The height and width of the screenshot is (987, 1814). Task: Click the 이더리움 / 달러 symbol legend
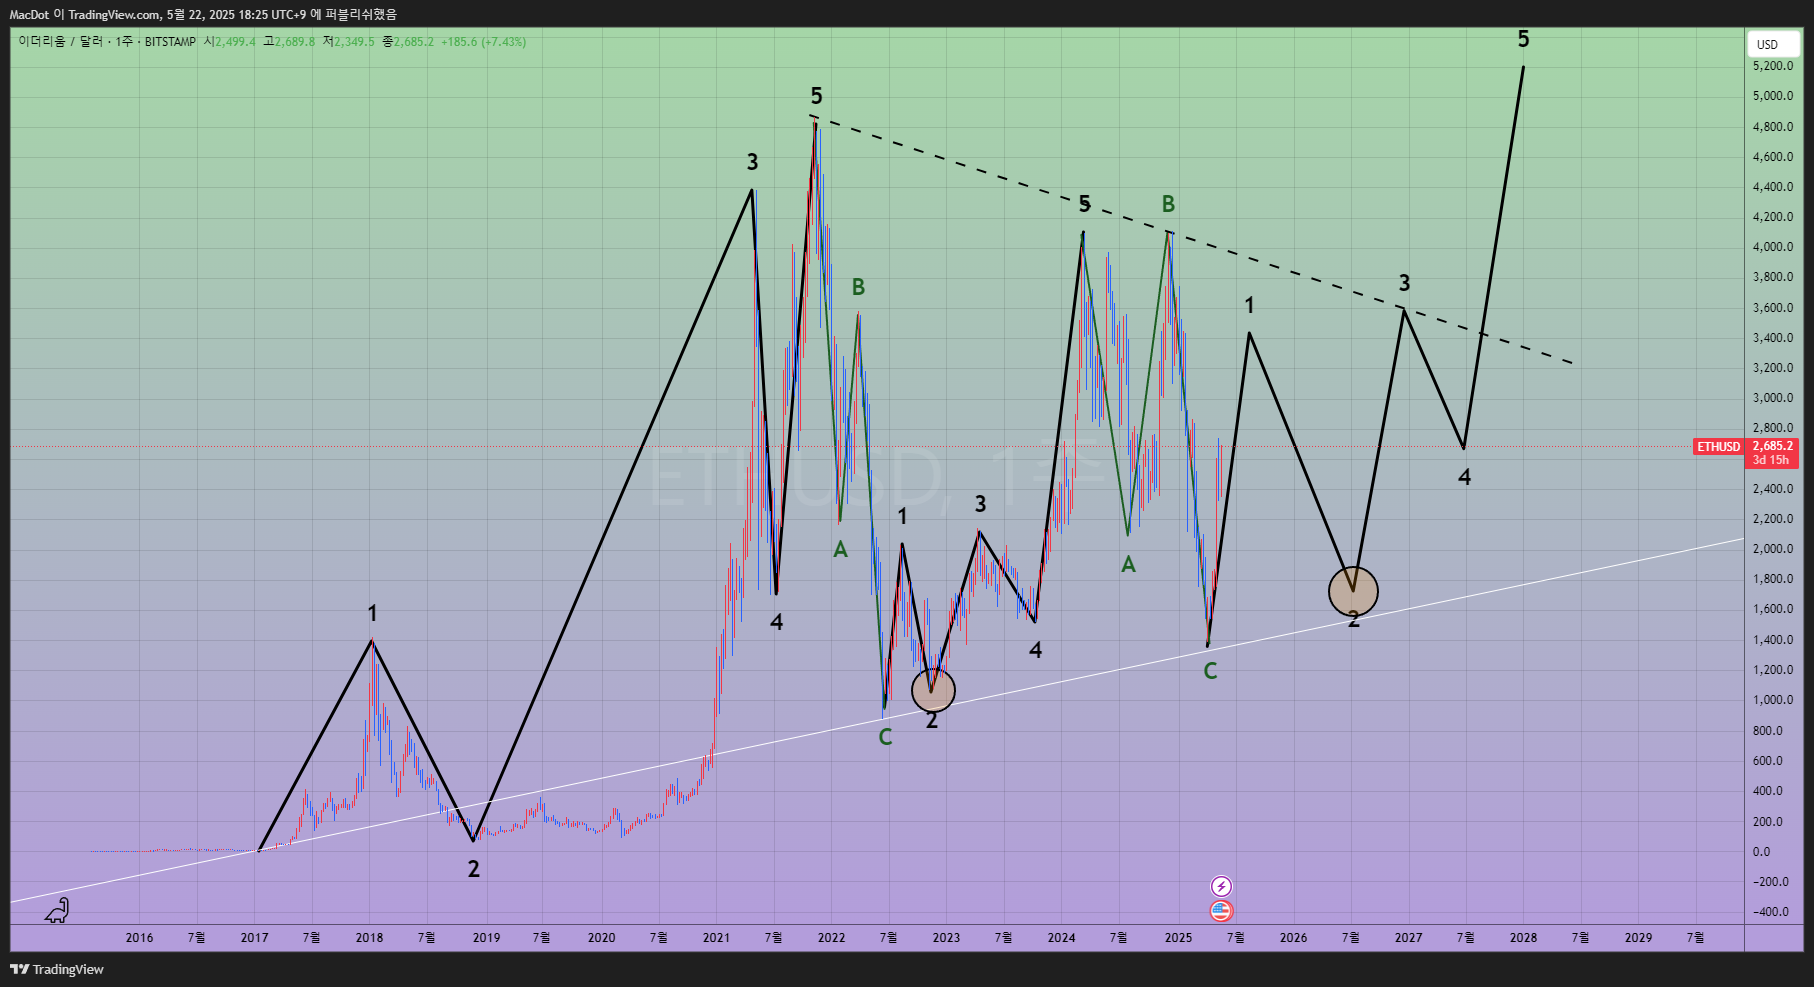(60, 42)
